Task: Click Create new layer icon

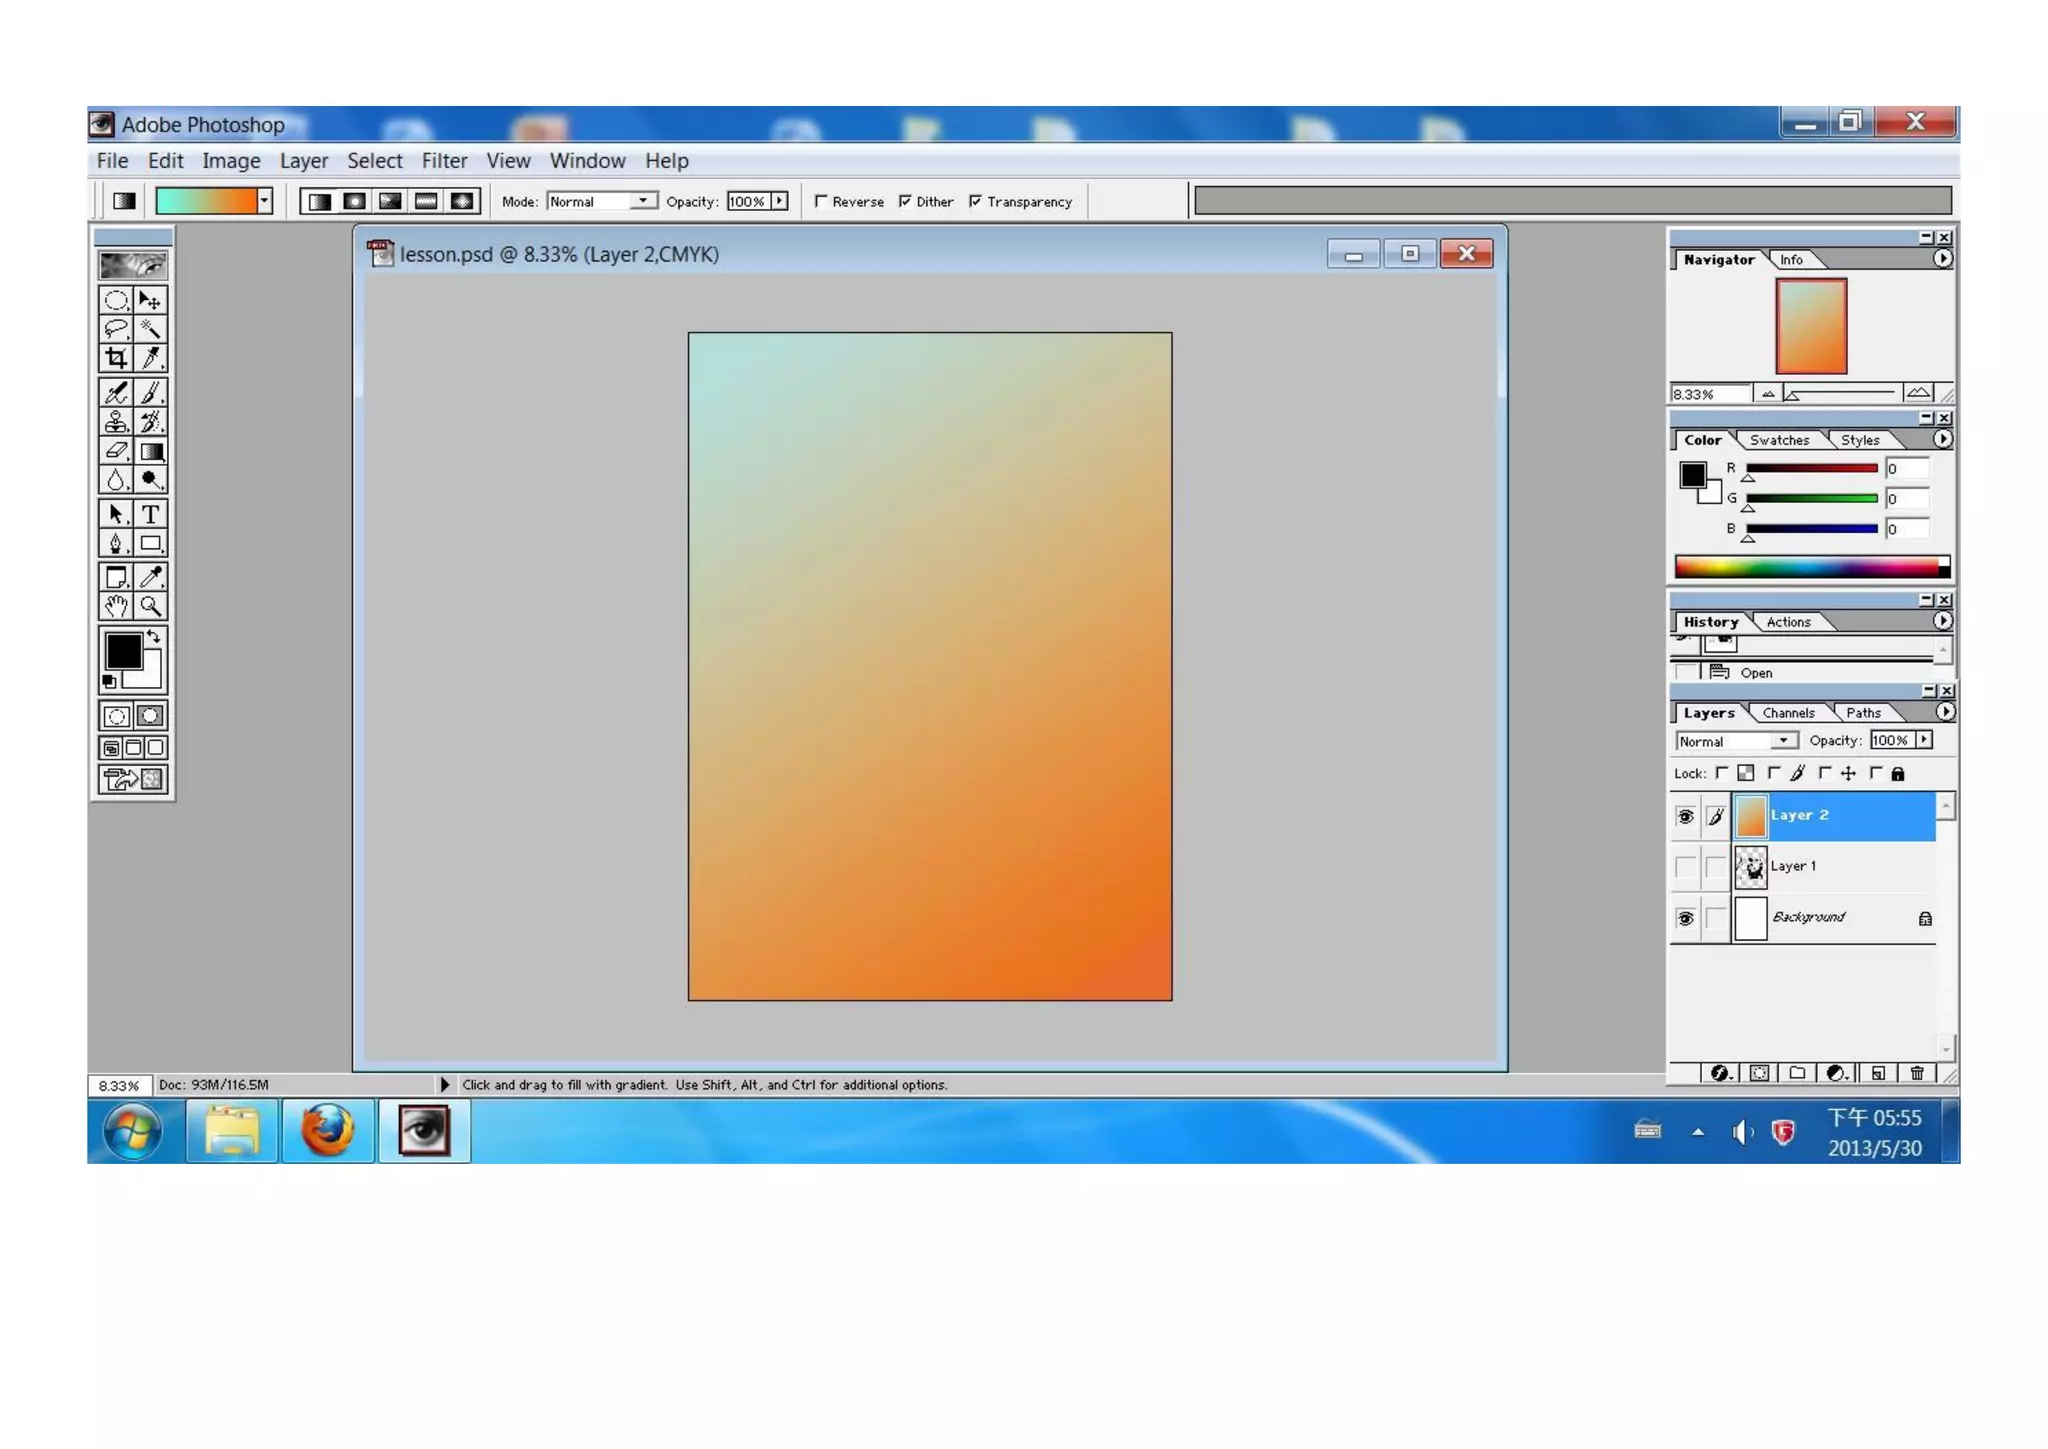Action: (x=1878, y=1073)
